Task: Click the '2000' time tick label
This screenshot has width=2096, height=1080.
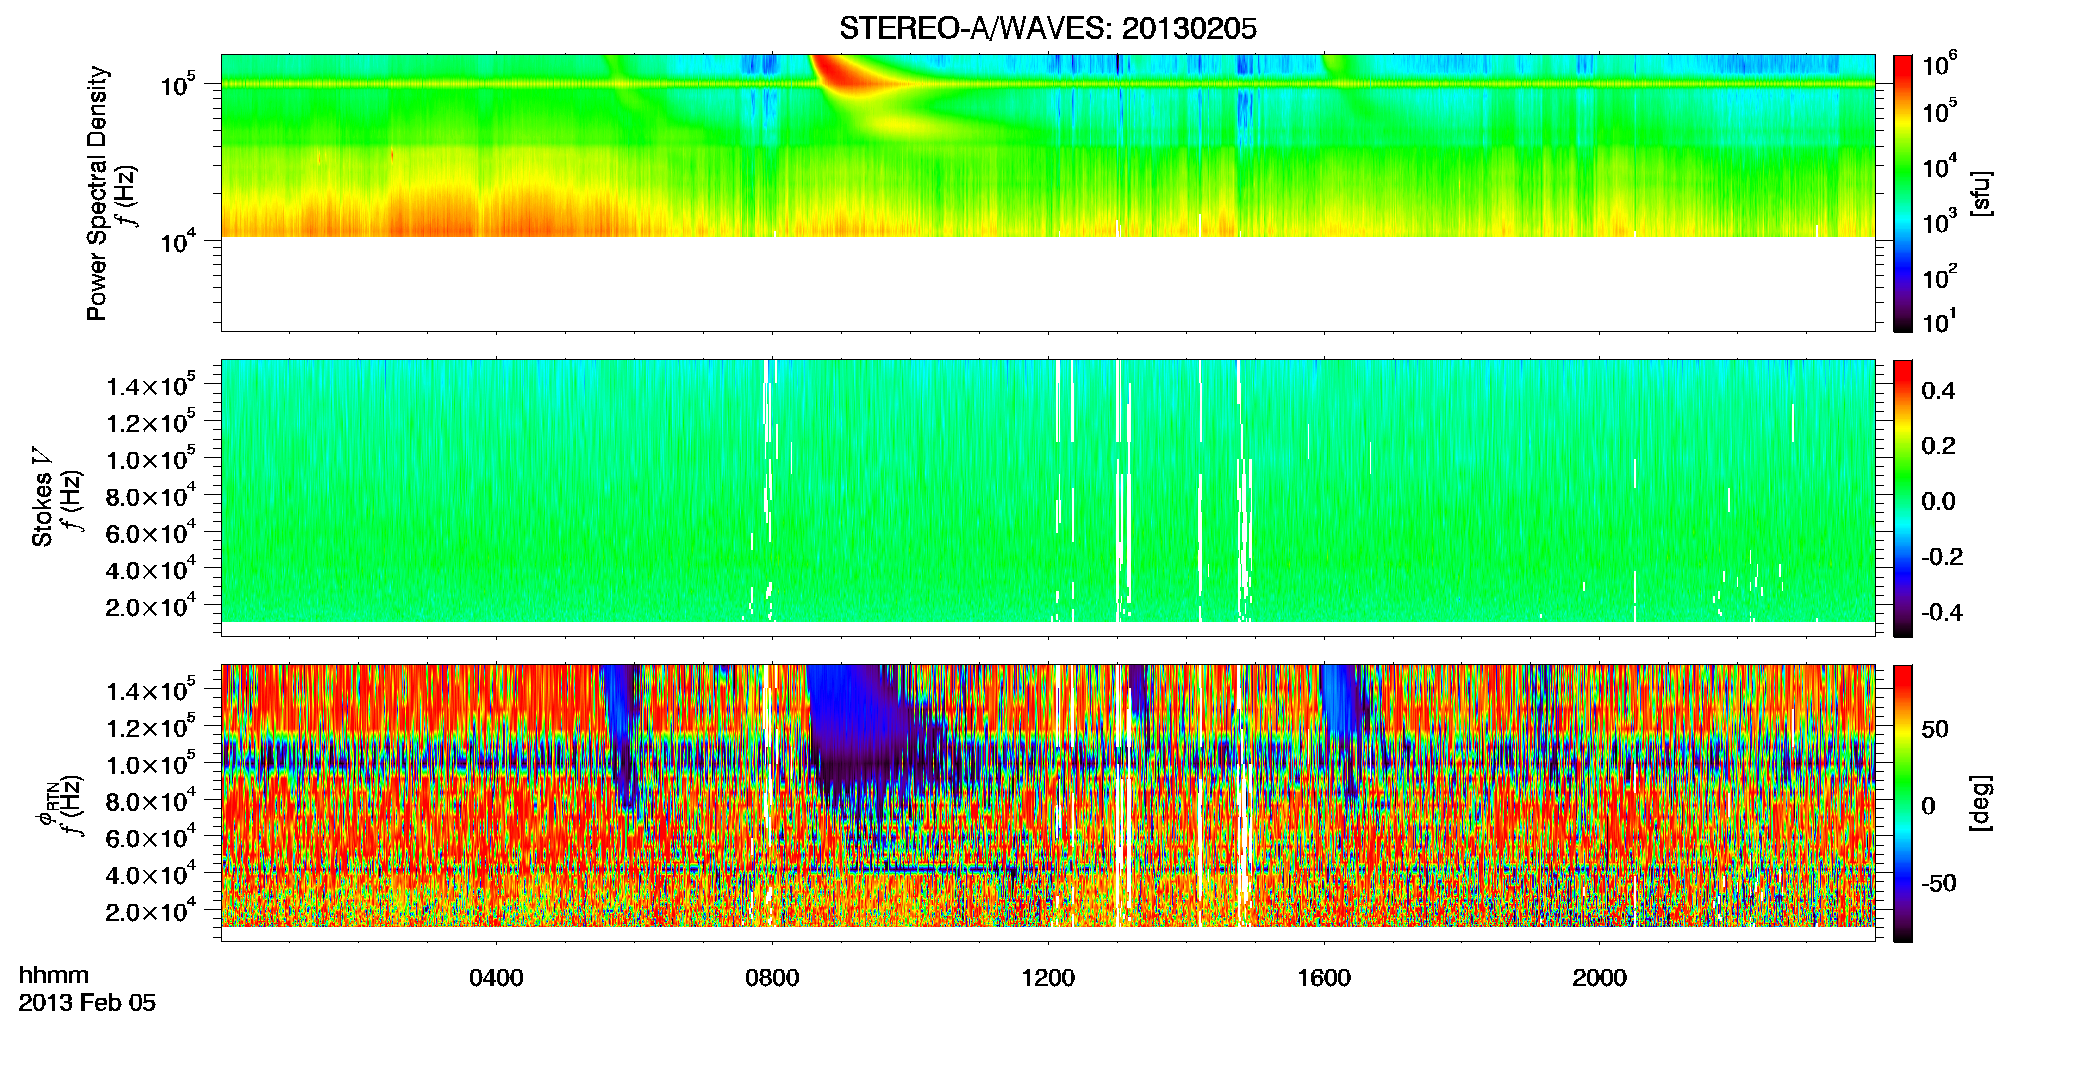Action: pos(1599,977)
